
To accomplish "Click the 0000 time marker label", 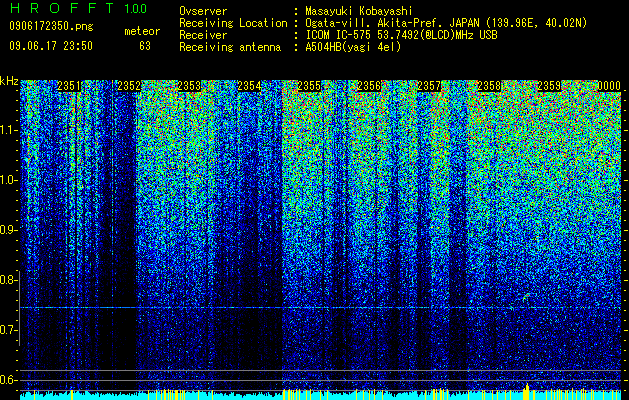I will 609,86.
